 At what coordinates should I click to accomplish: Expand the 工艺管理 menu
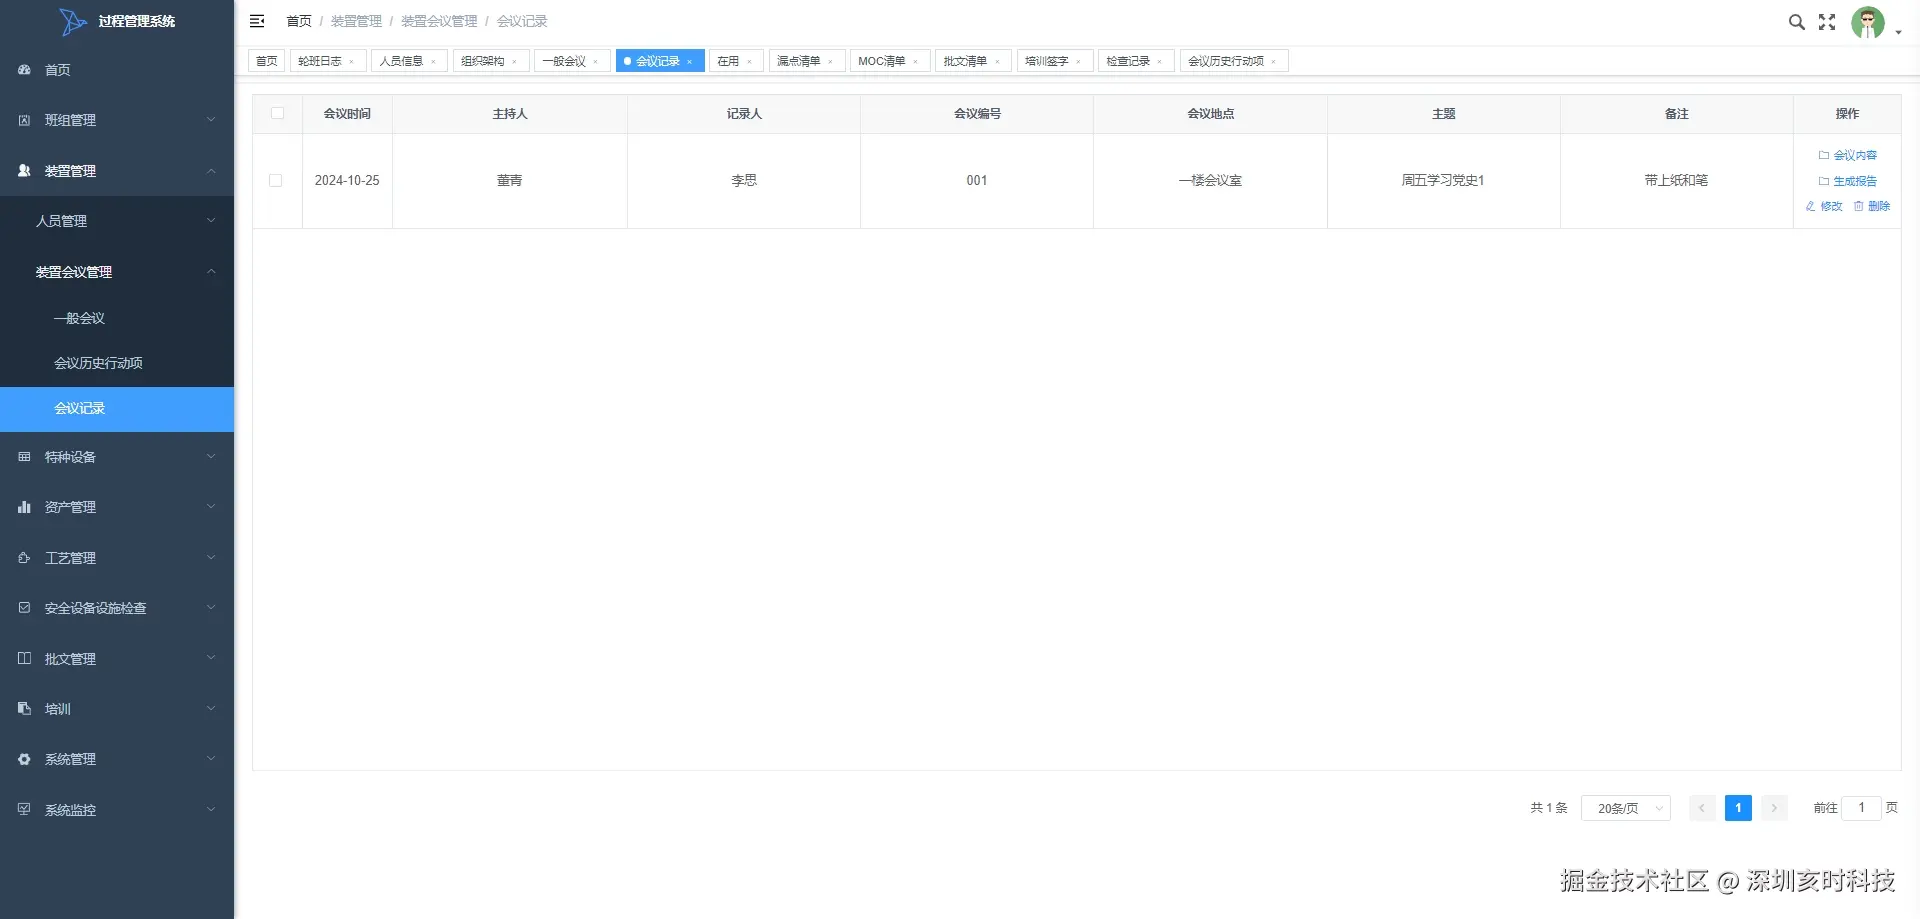click(211, 558)
